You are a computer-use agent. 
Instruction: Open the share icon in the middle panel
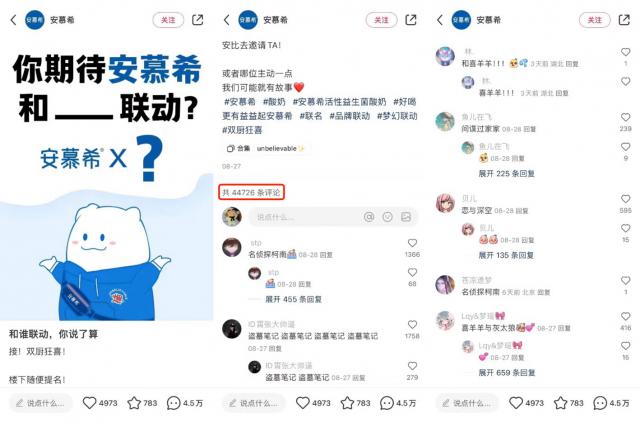pyautogui.click(x=411, y=20)
